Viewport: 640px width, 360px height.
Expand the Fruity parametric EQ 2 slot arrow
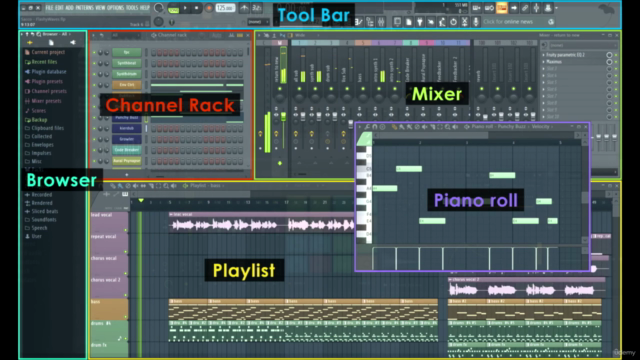tap(544, 55)
